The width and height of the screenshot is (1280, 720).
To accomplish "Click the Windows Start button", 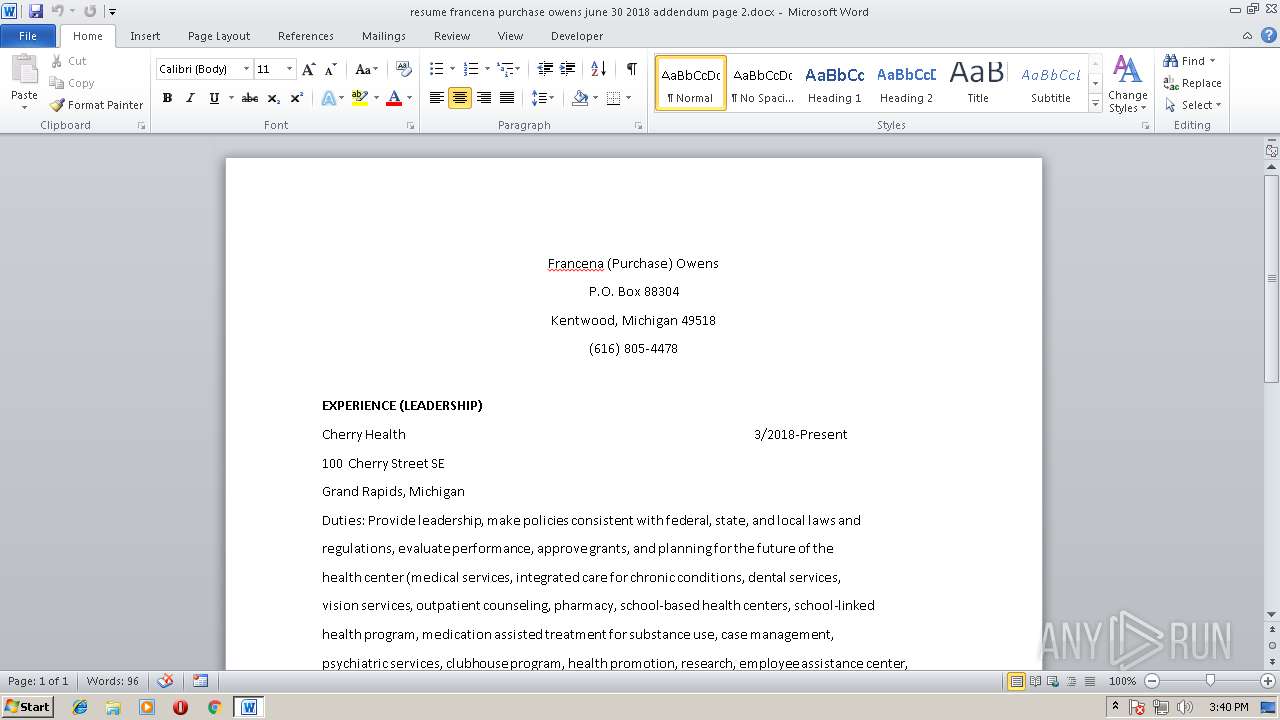I will tap(27, 707).
